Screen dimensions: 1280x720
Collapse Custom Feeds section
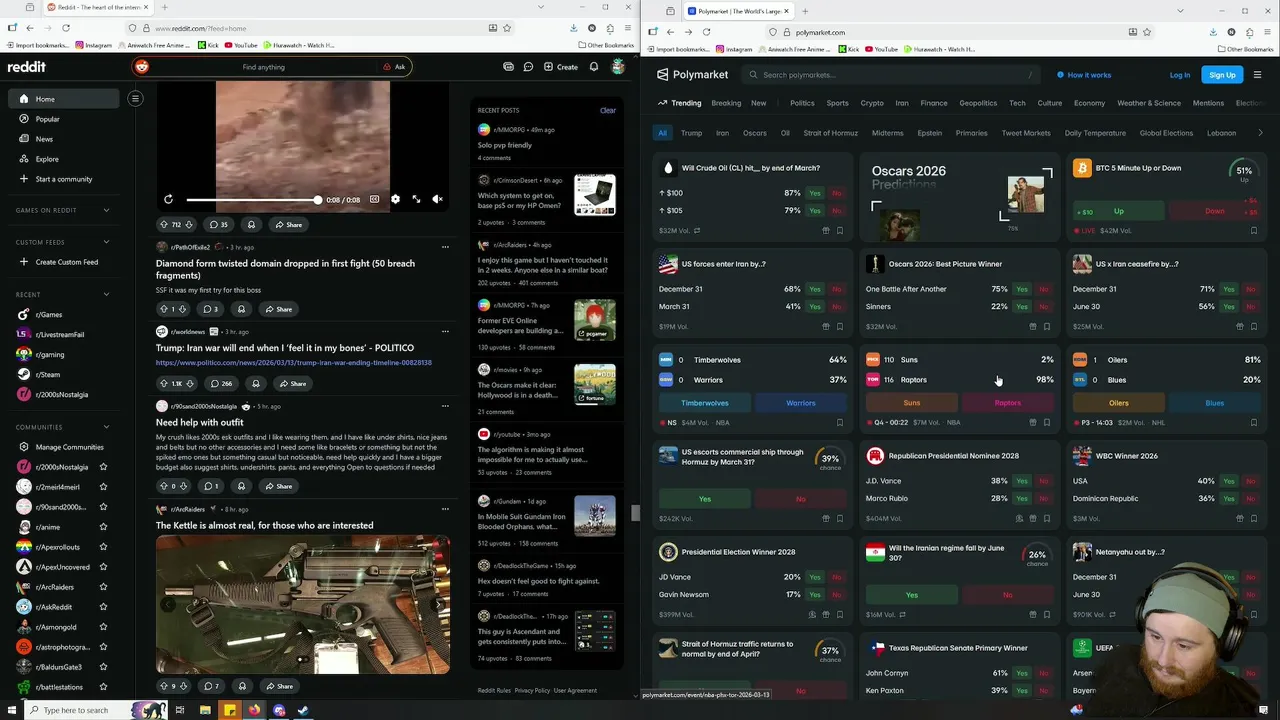coord(106,242)
